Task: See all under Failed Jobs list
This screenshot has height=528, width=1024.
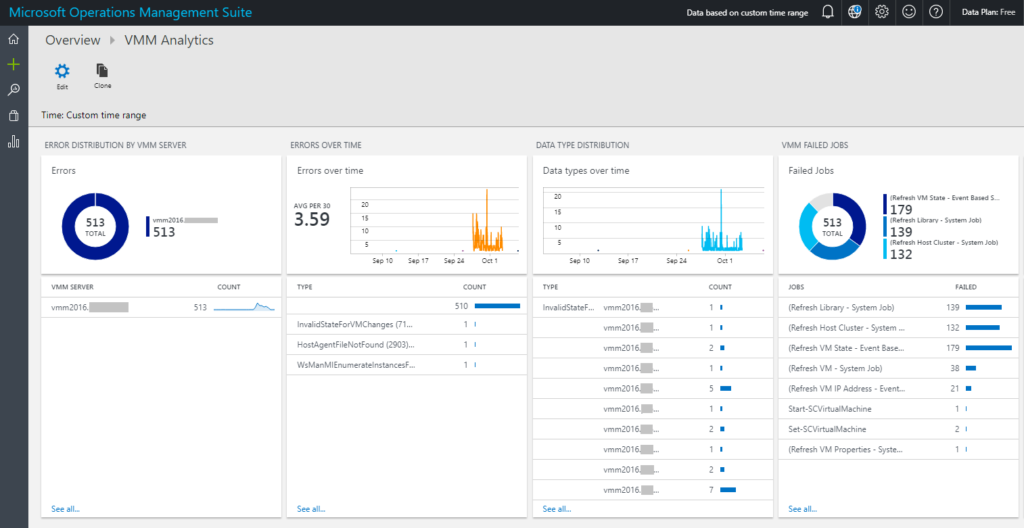Action: click(803, 509)
